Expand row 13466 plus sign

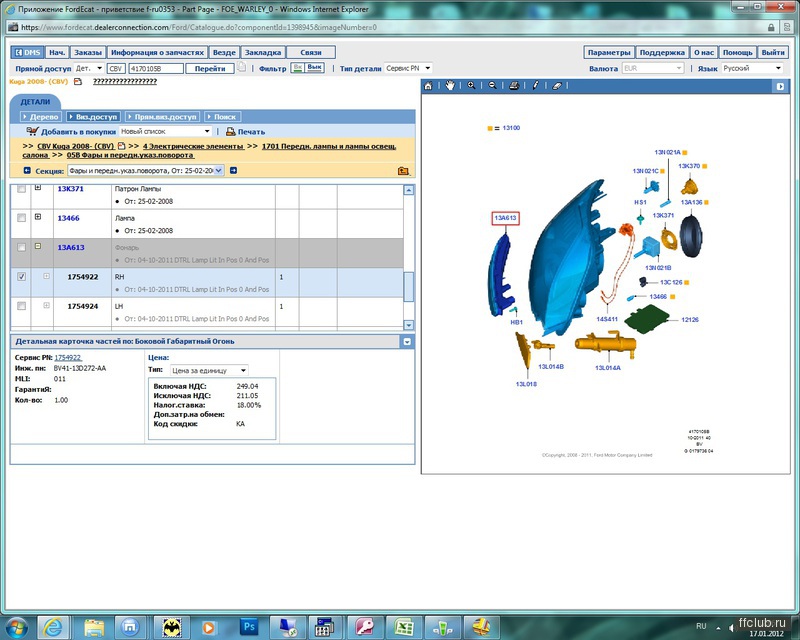38,217
